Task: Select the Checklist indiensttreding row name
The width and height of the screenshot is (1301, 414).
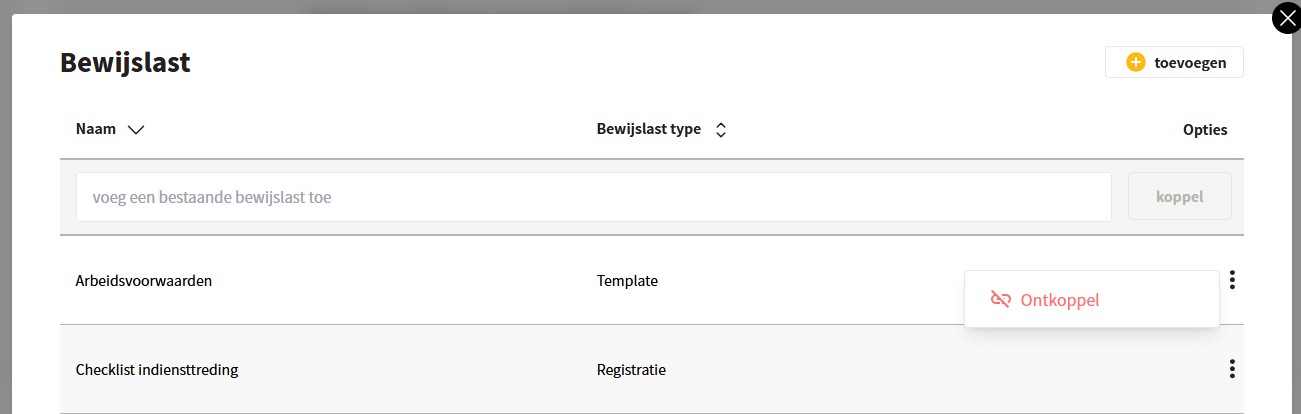Action: click(x=157, y=370)
